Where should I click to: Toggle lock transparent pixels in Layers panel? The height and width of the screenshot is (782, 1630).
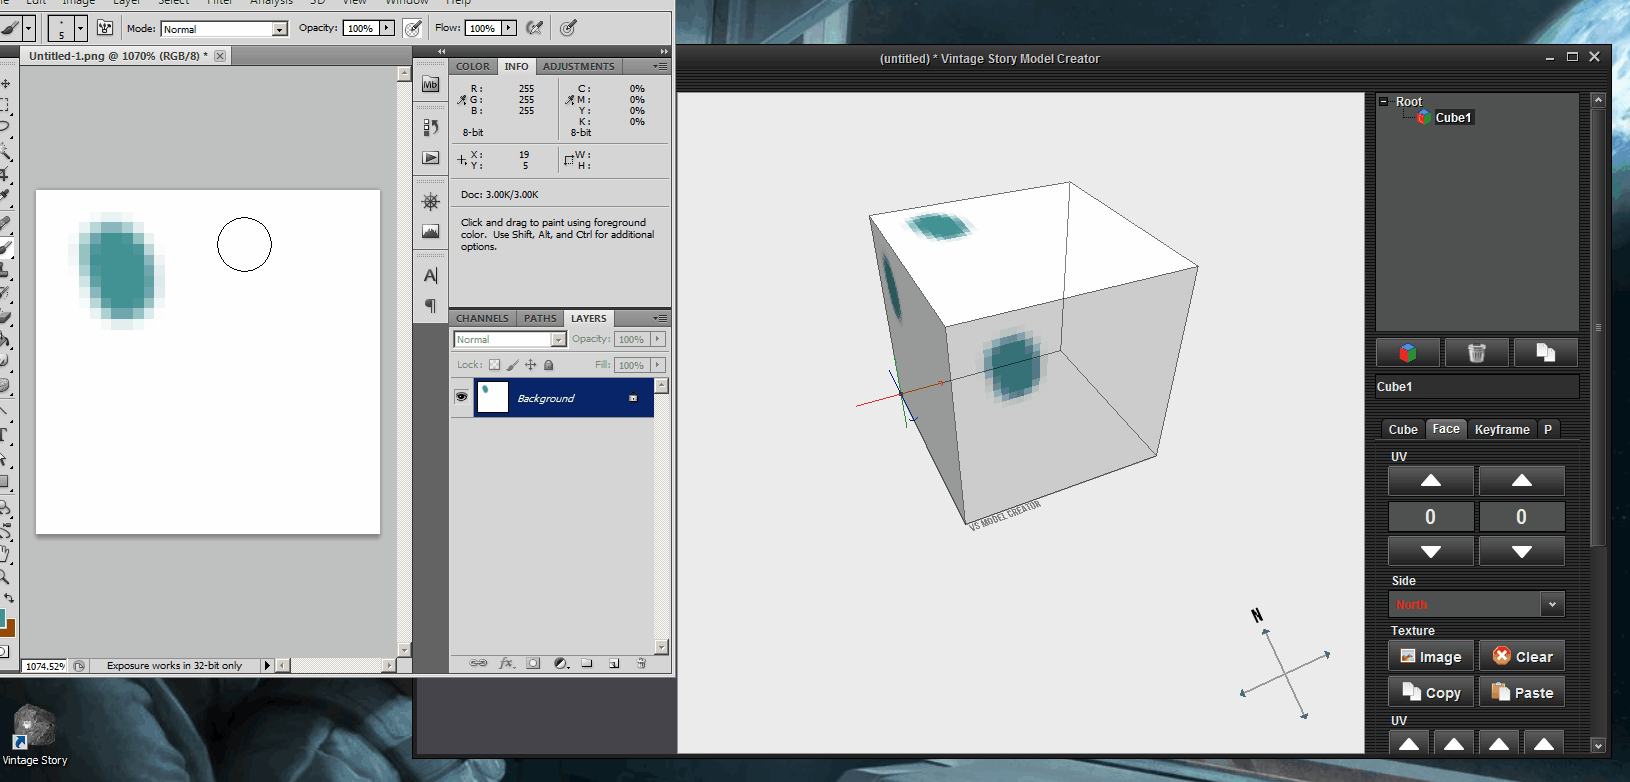(494, 365)
